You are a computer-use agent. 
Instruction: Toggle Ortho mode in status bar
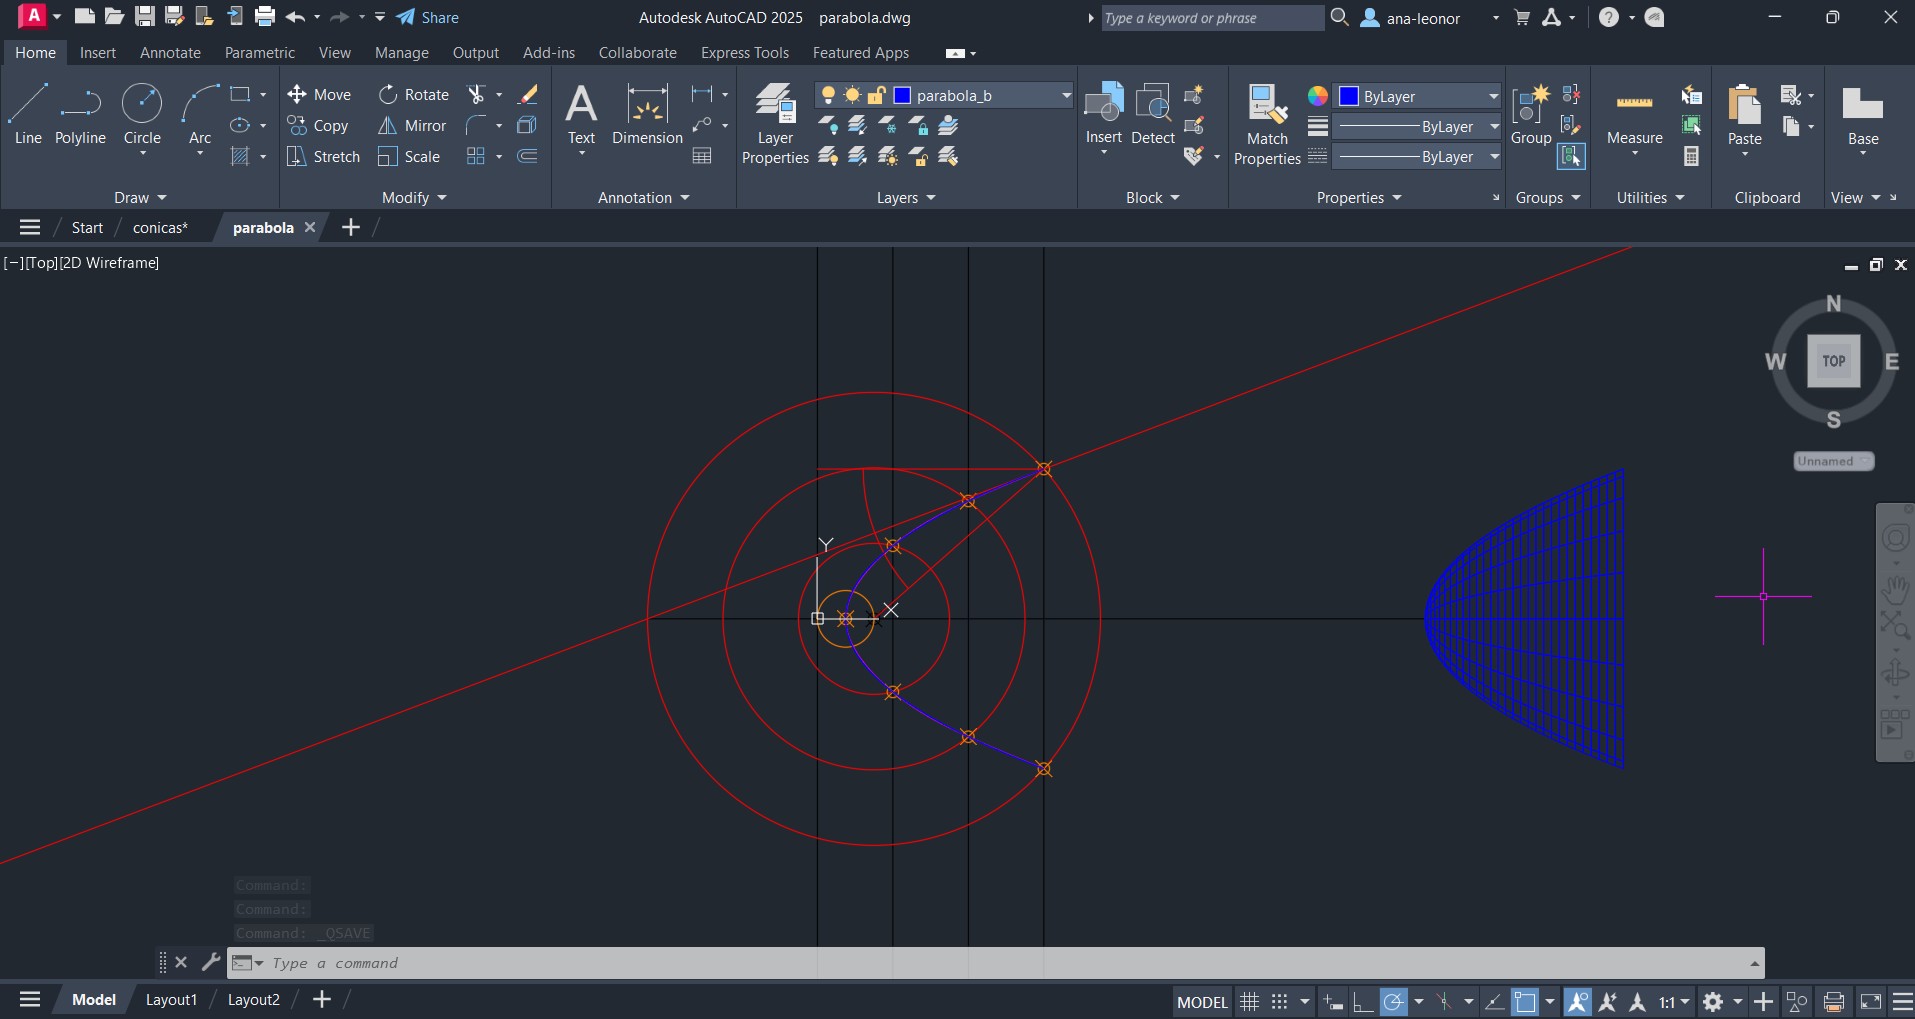(x=1362, y=1001)
